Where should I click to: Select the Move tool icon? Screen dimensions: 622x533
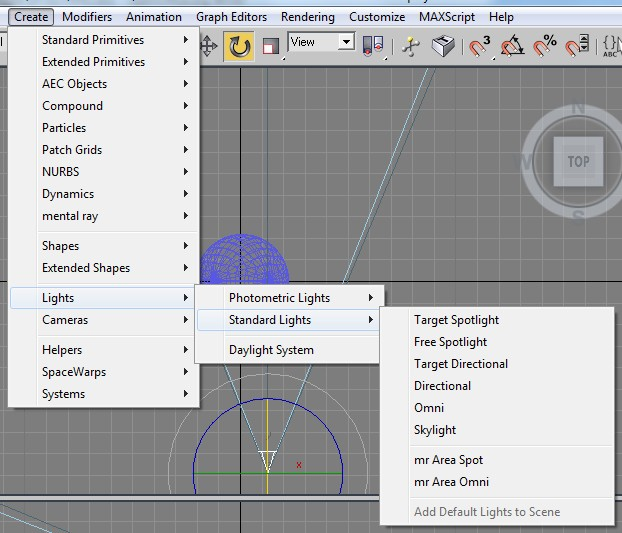tap(209, 46)
